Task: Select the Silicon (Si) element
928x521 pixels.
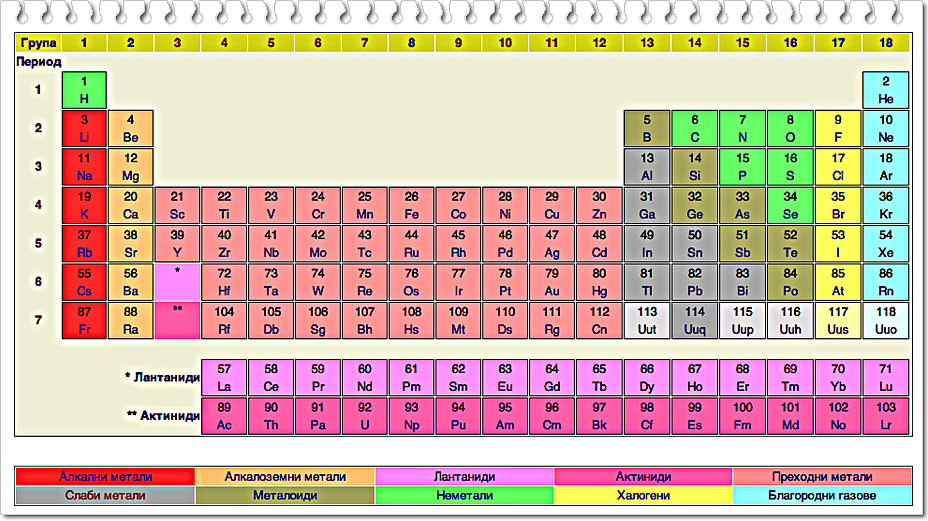Action: (695, 167)
